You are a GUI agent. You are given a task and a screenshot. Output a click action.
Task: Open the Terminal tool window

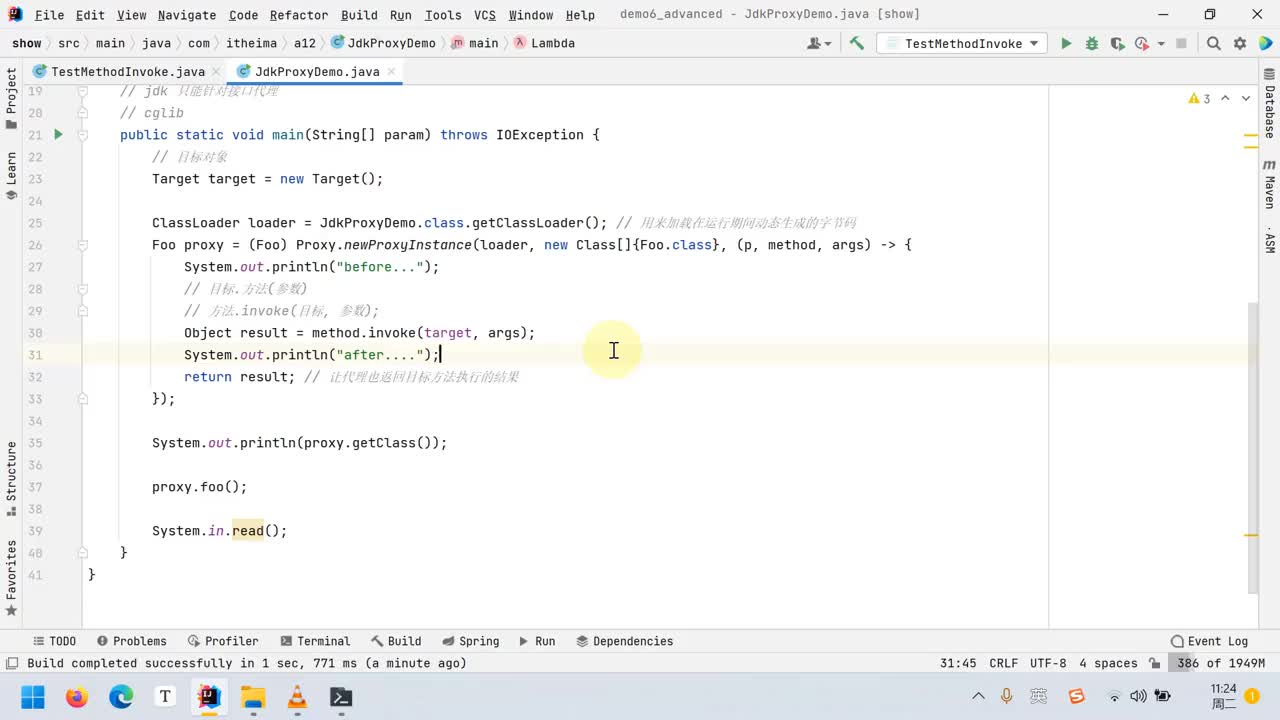pyautogui.click(x=315, y=641)
